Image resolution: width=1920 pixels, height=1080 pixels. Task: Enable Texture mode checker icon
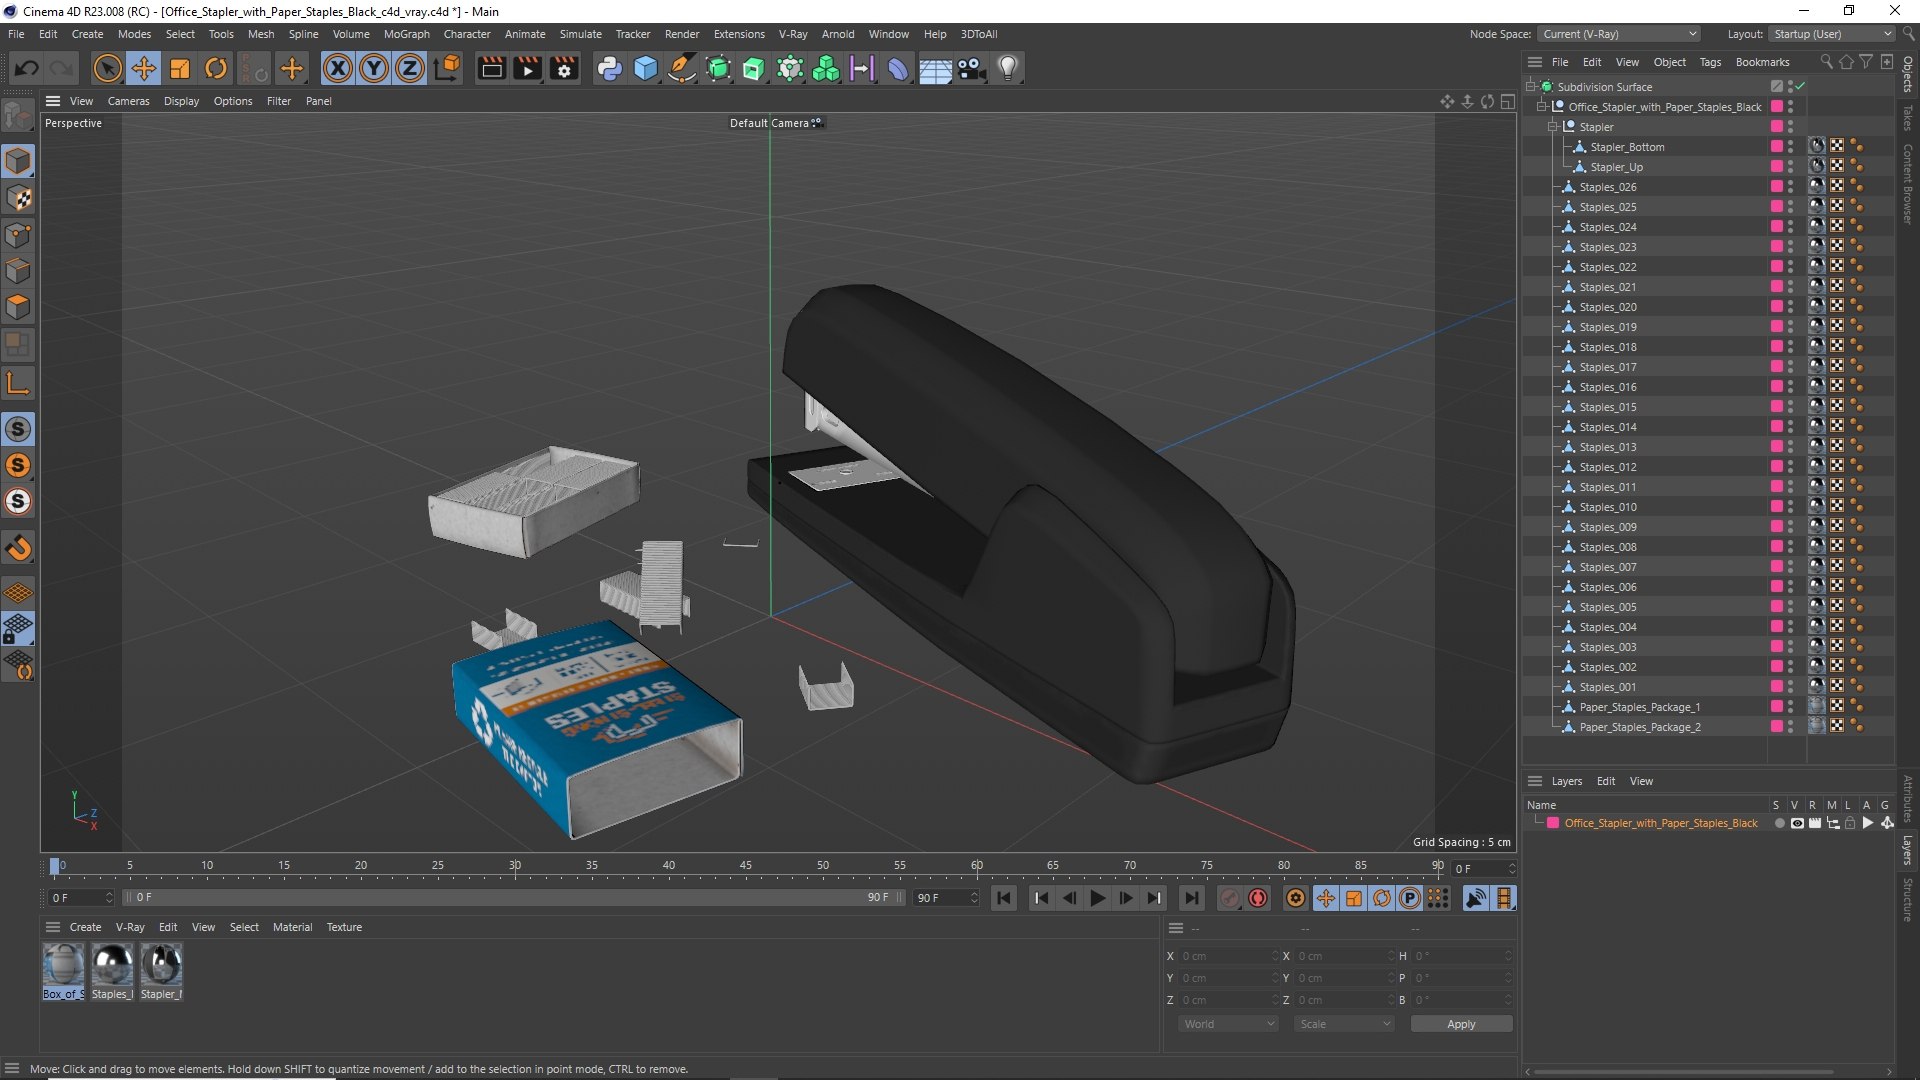coord(18,198)
